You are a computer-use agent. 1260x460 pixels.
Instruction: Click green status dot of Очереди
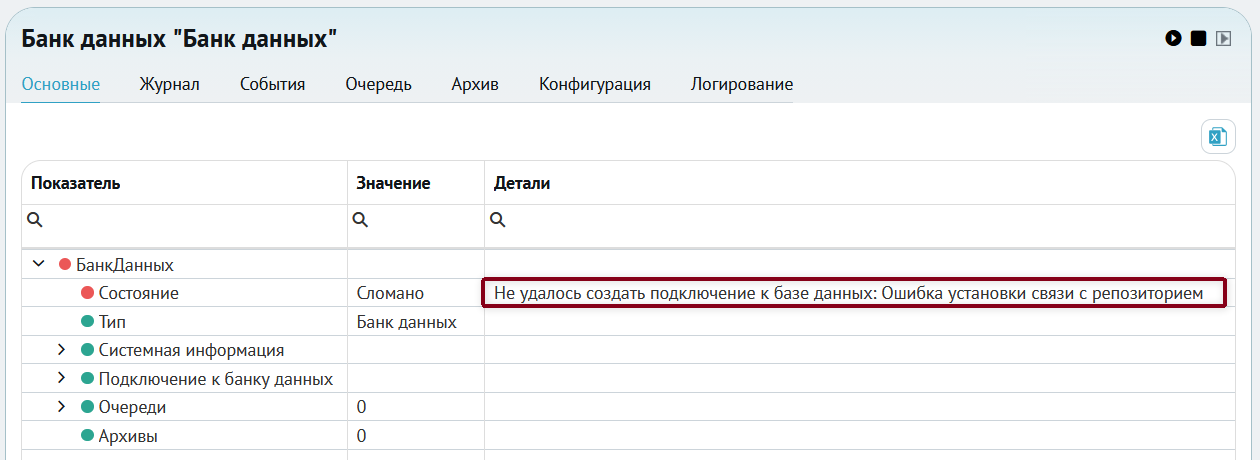click(x=87, y=407)
